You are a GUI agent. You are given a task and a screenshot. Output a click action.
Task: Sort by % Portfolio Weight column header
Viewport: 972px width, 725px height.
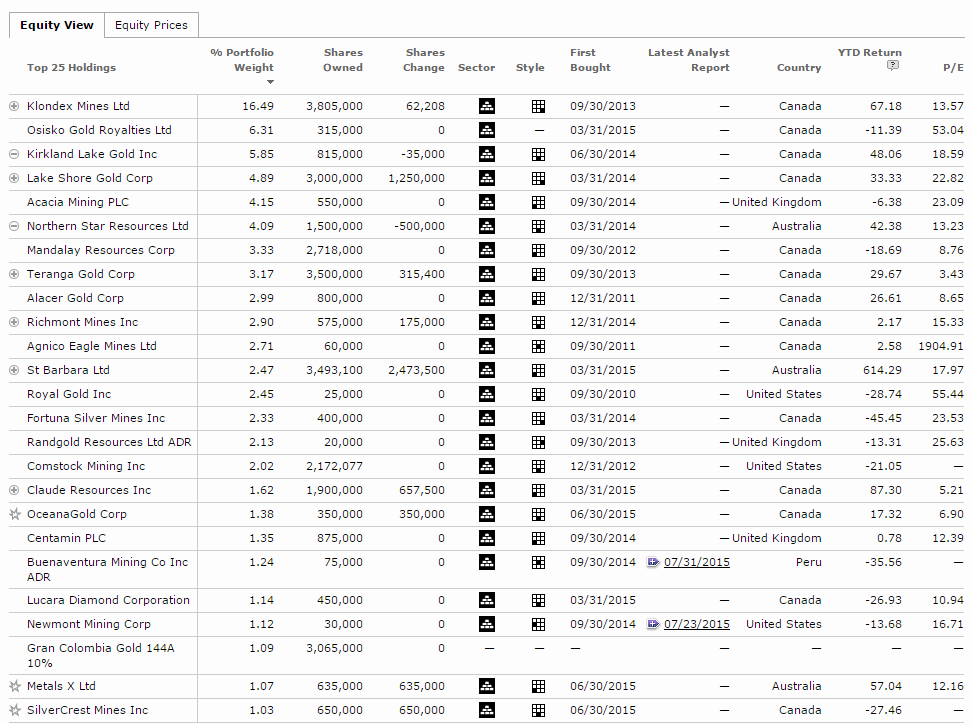click(242, 60)
